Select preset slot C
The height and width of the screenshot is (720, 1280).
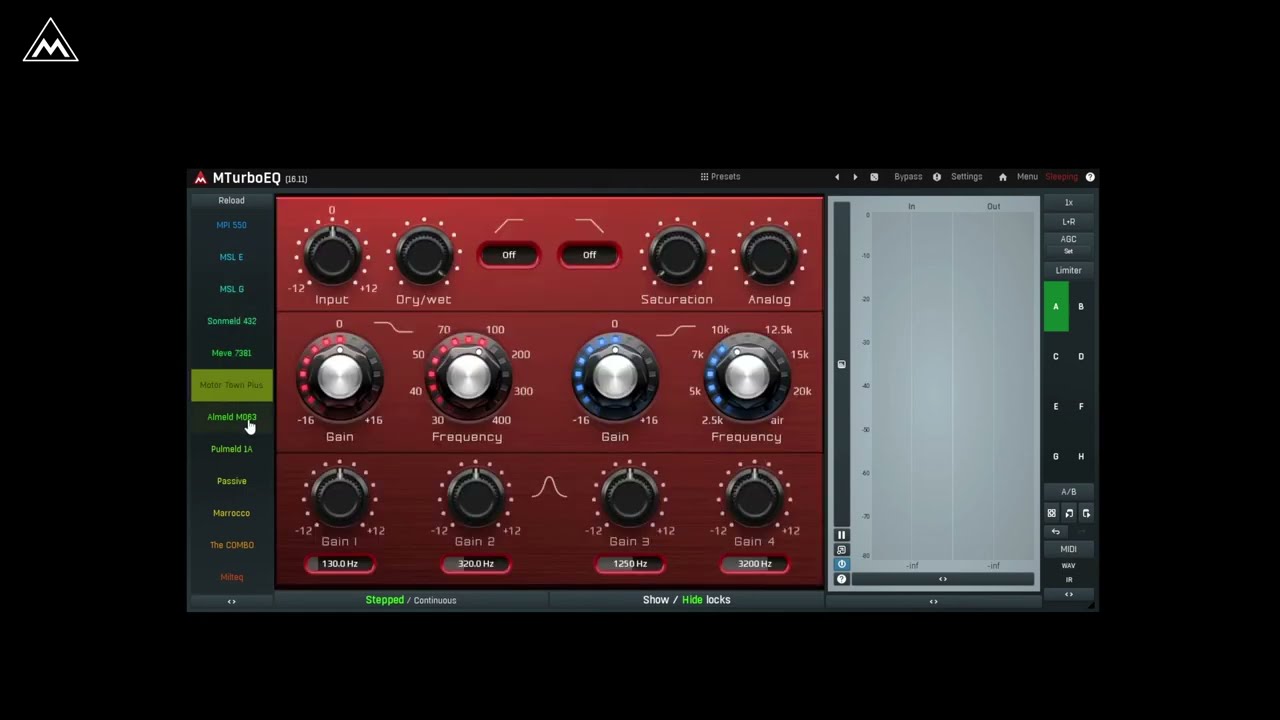tap(1055, 357)
